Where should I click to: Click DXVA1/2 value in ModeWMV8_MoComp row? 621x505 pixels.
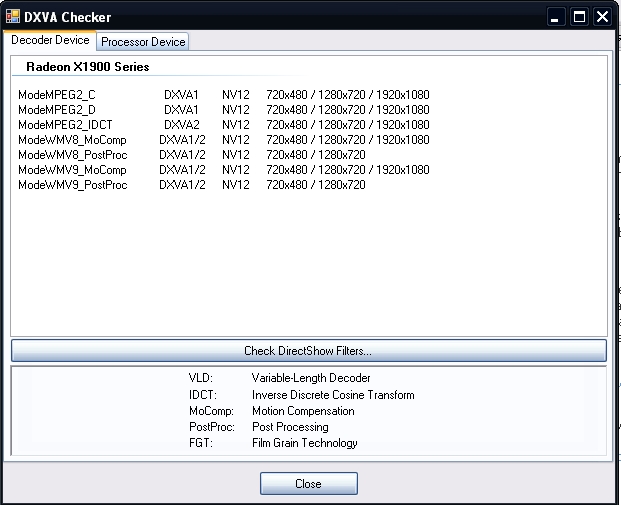(182, 140)
